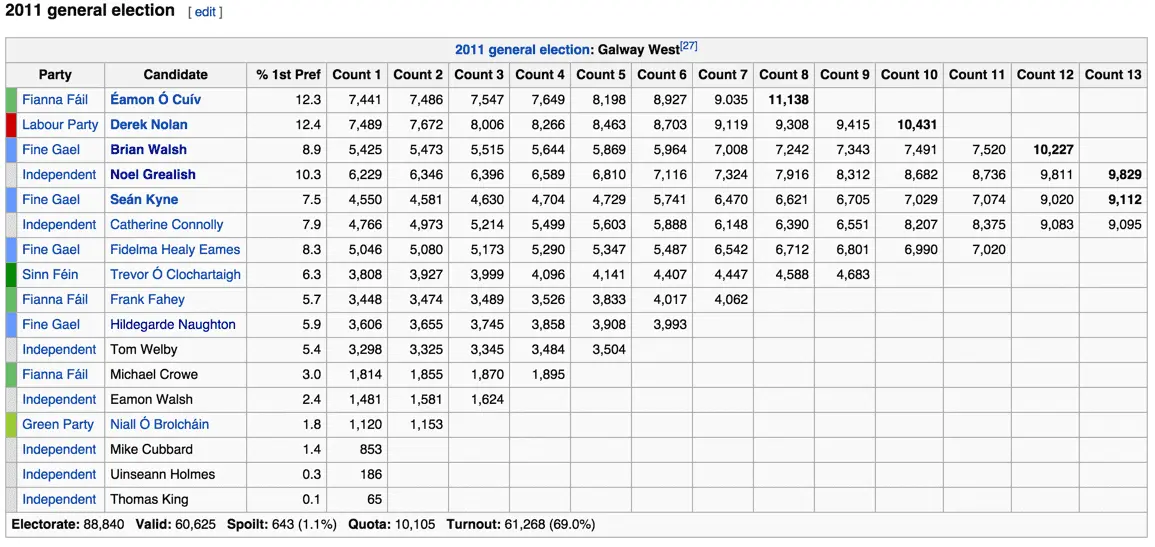Image resolution: width=1155 pixels, height=547 pixels.
Task: Open the Derek Nolan link
Action: [x=149, y=124]
